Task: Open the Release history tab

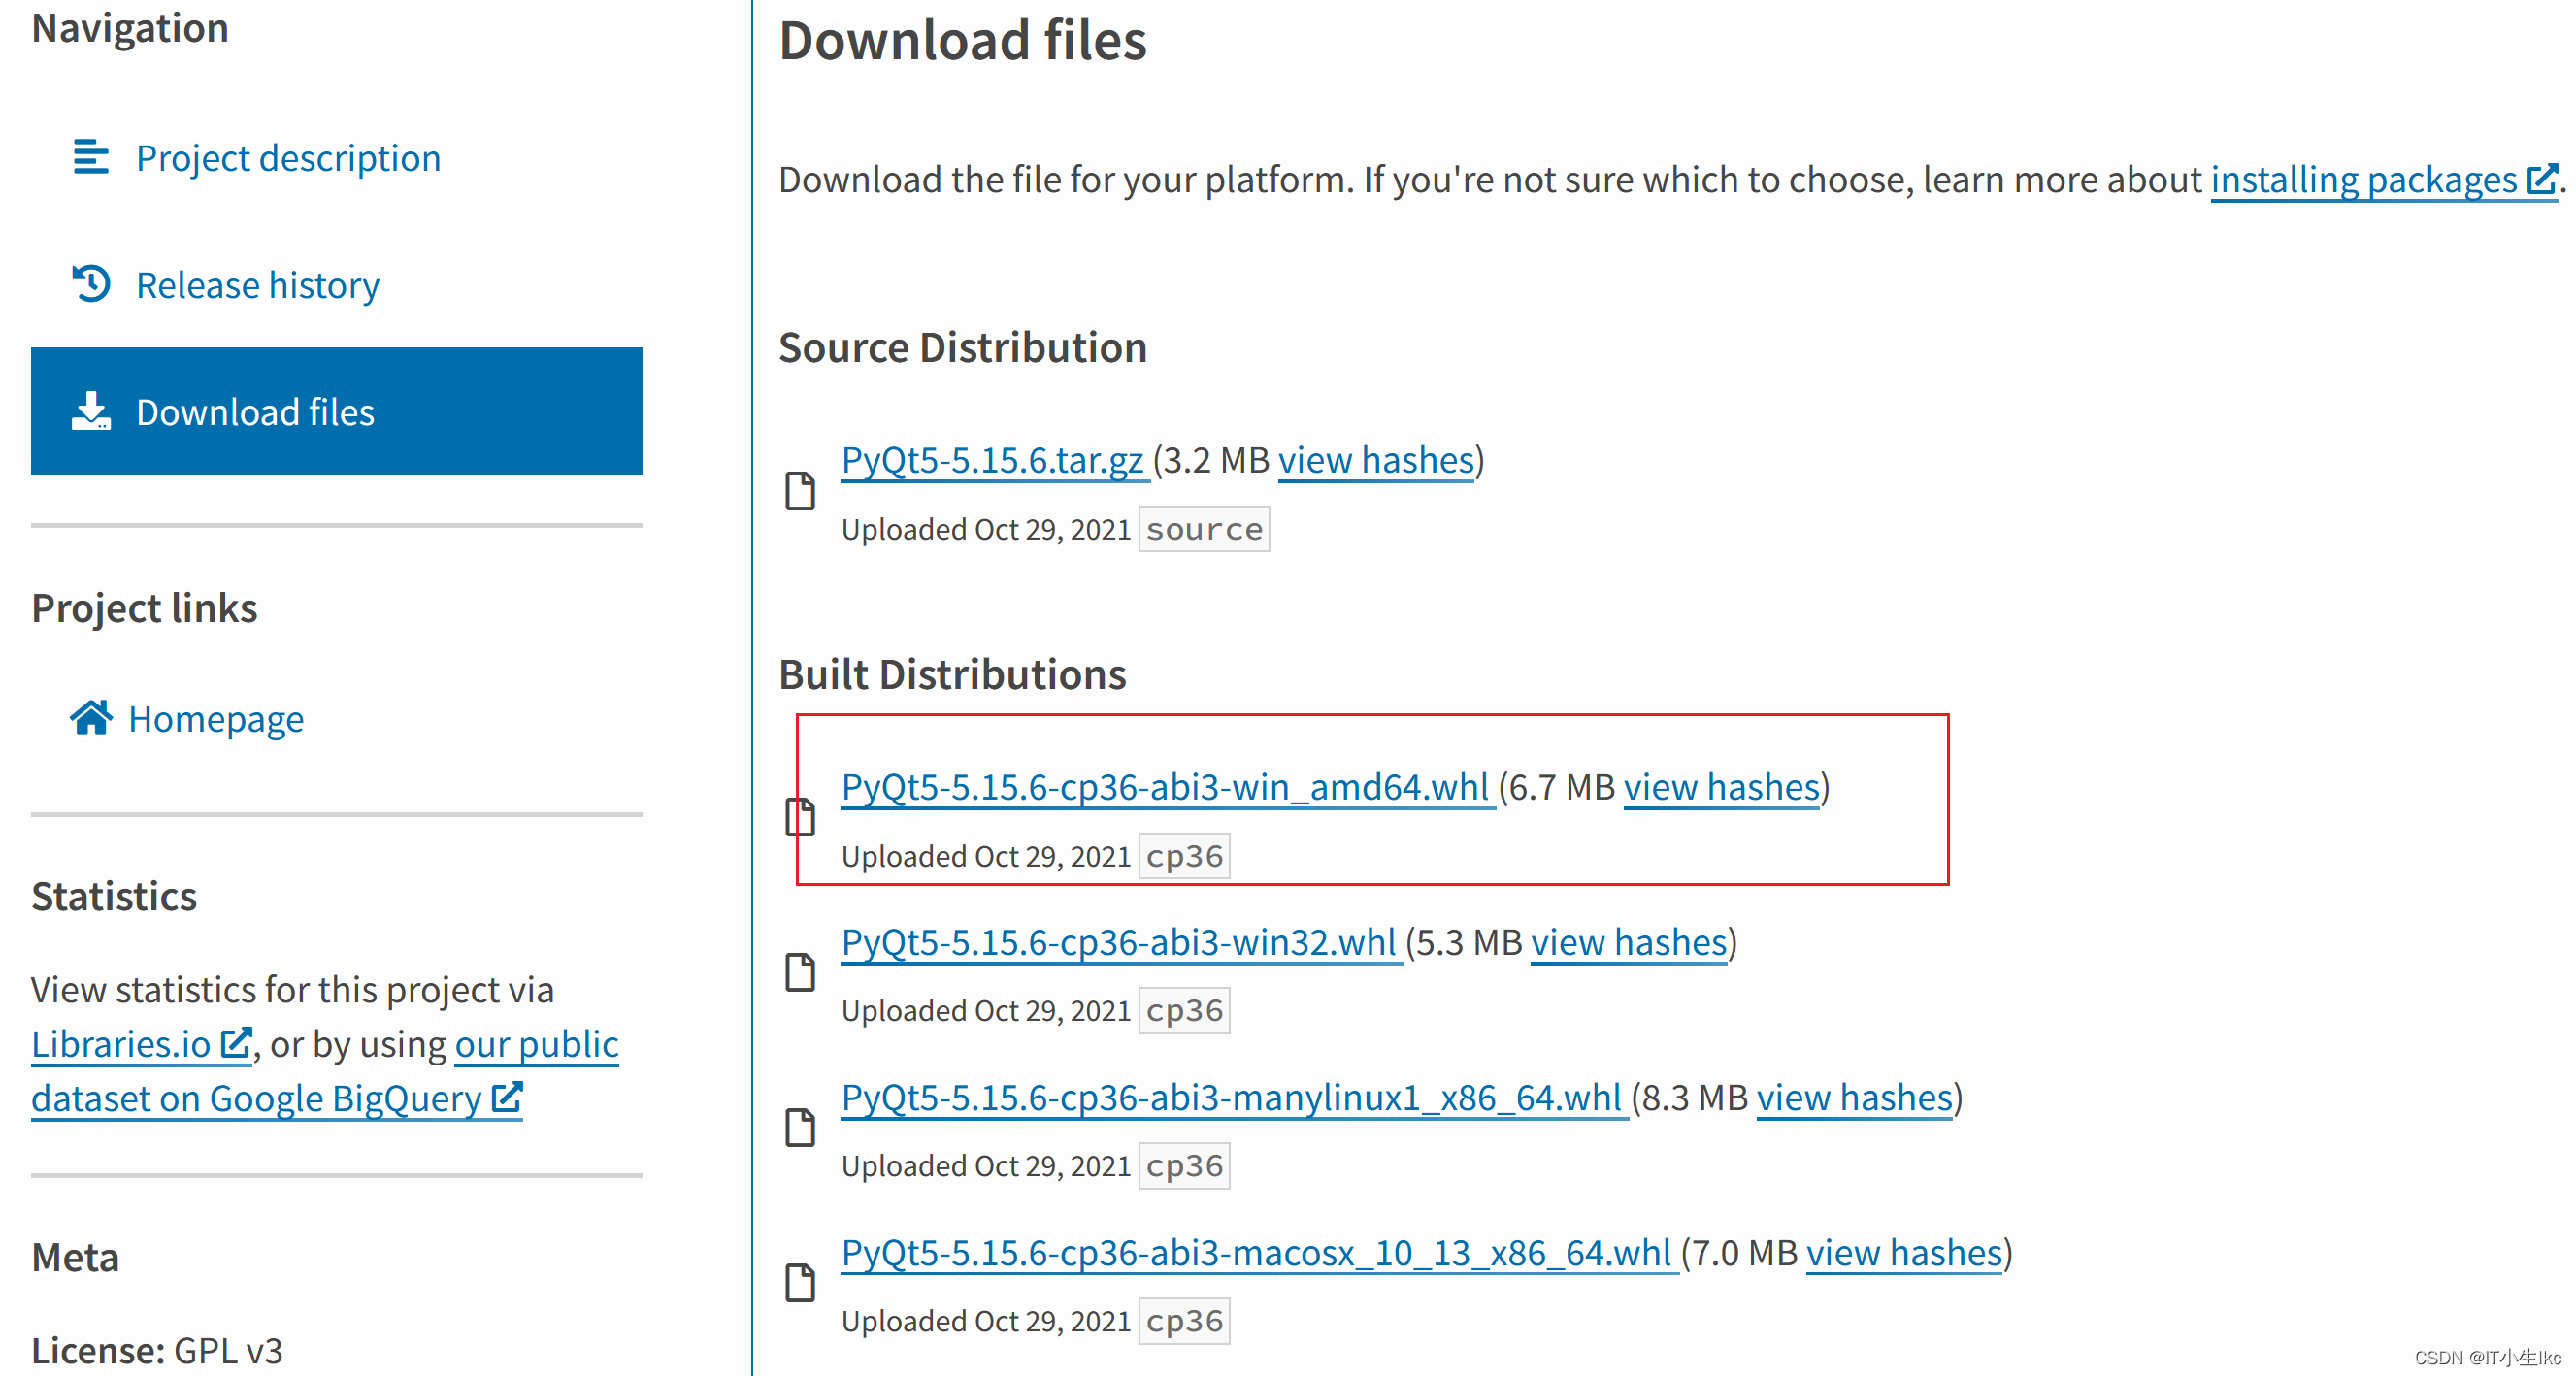Action: click(x=257, y=285)
